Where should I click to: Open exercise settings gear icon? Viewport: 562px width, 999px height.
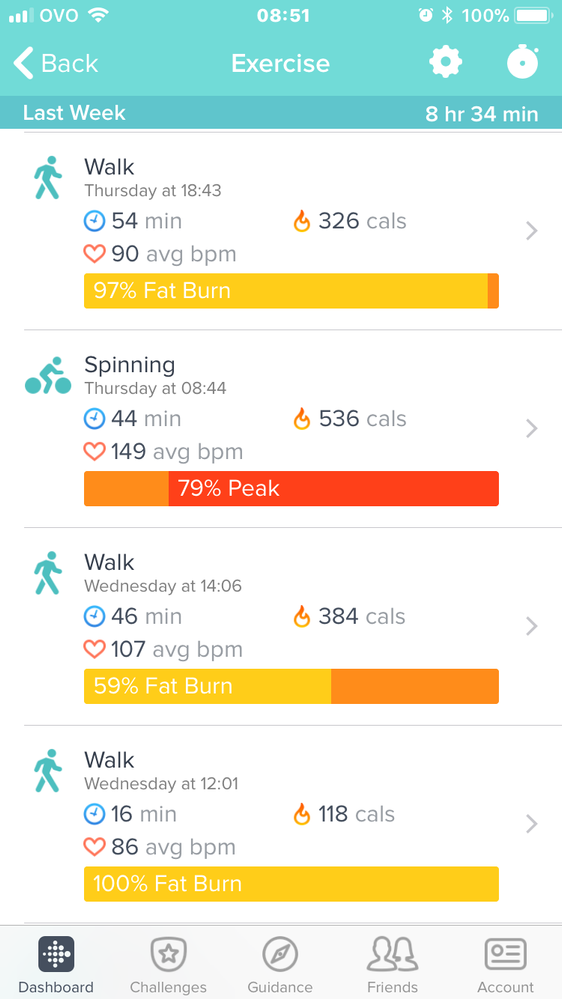pos(445,62)
